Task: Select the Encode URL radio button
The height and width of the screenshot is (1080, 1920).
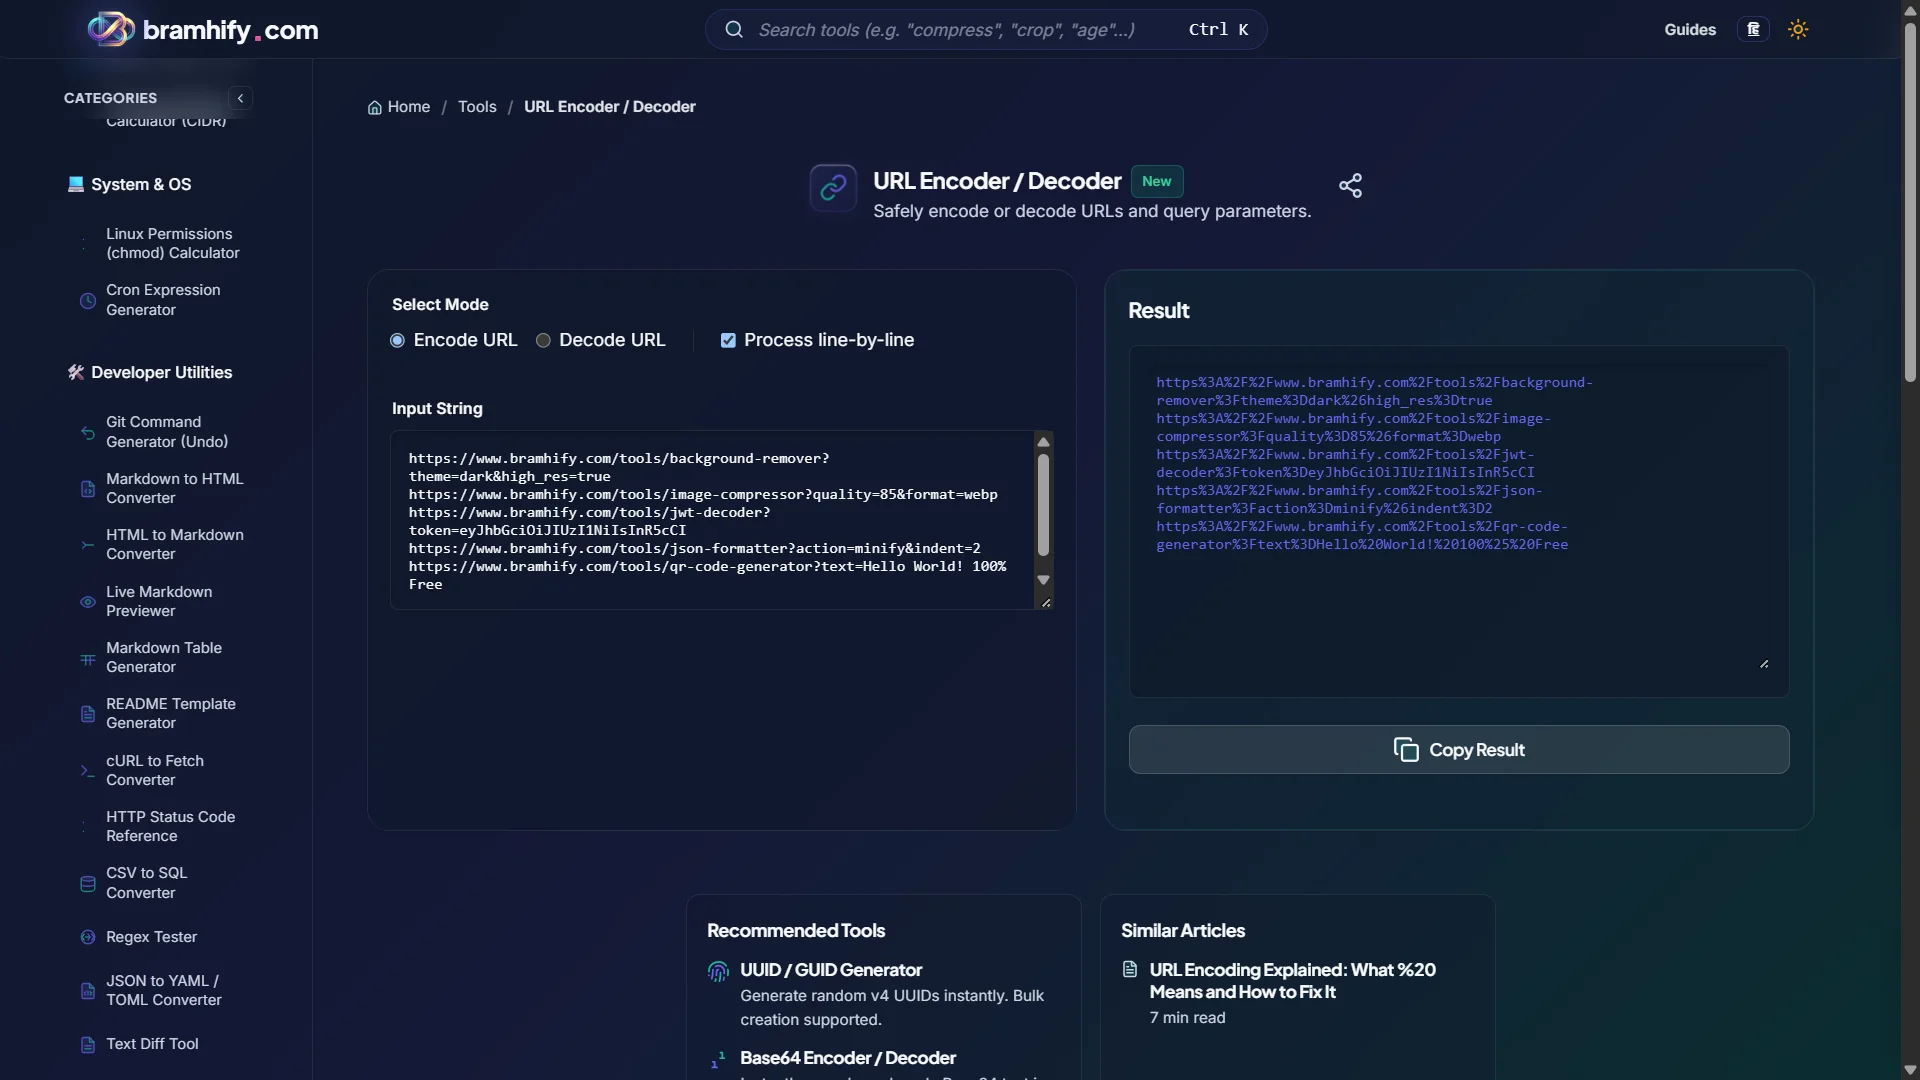Action: click(x=397, y=341)
